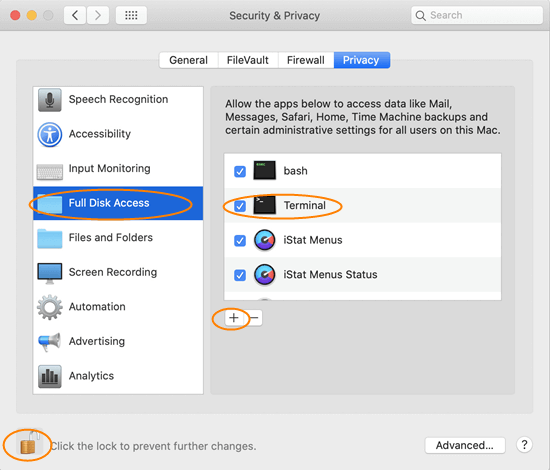550x470 pixels.
Task: Go back with the left chevron
Action: 75,15
